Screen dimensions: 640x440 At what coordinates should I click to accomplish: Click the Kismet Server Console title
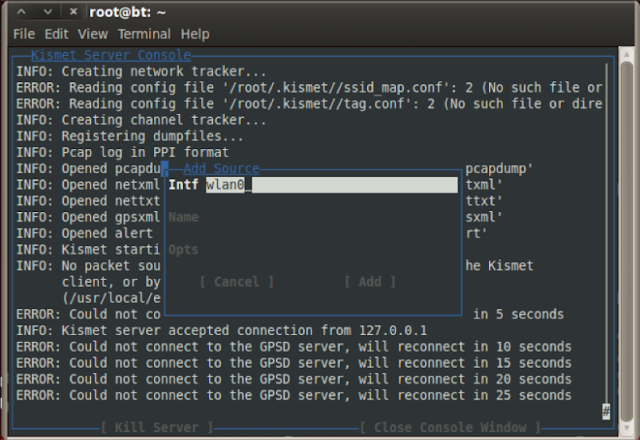[111, 55]
